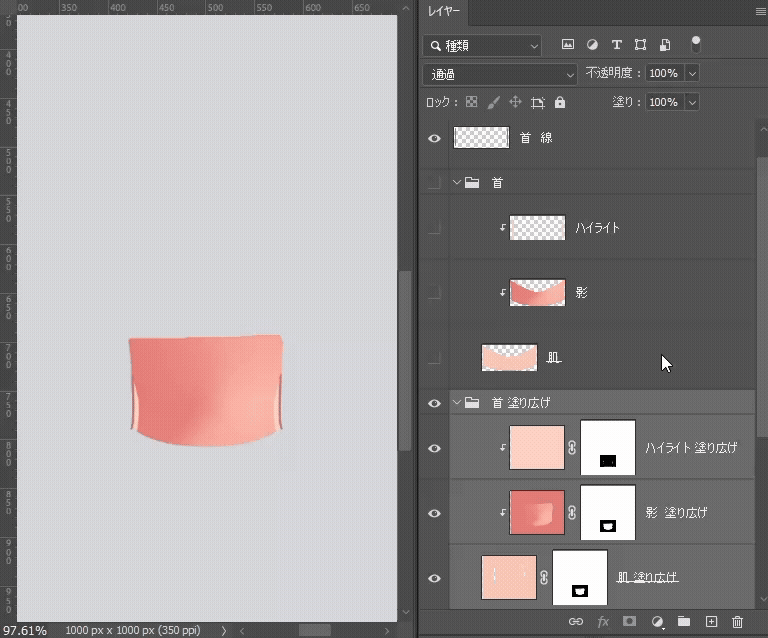Hide the 首 線 layer
The image size is (768, 638).
tap(434, 138)
